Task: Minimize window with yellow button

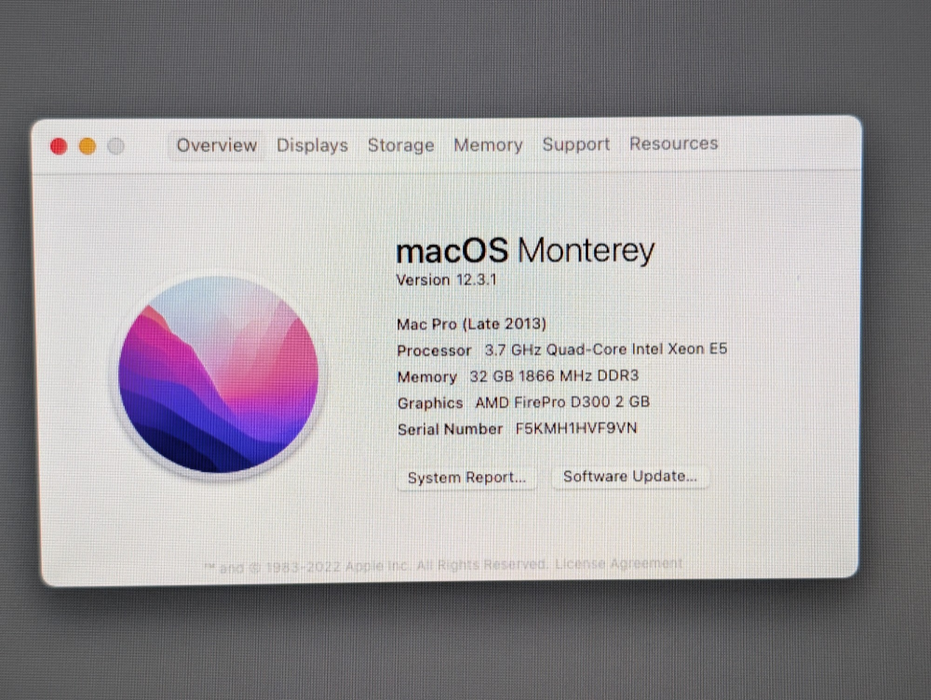Action: [87, 146]
